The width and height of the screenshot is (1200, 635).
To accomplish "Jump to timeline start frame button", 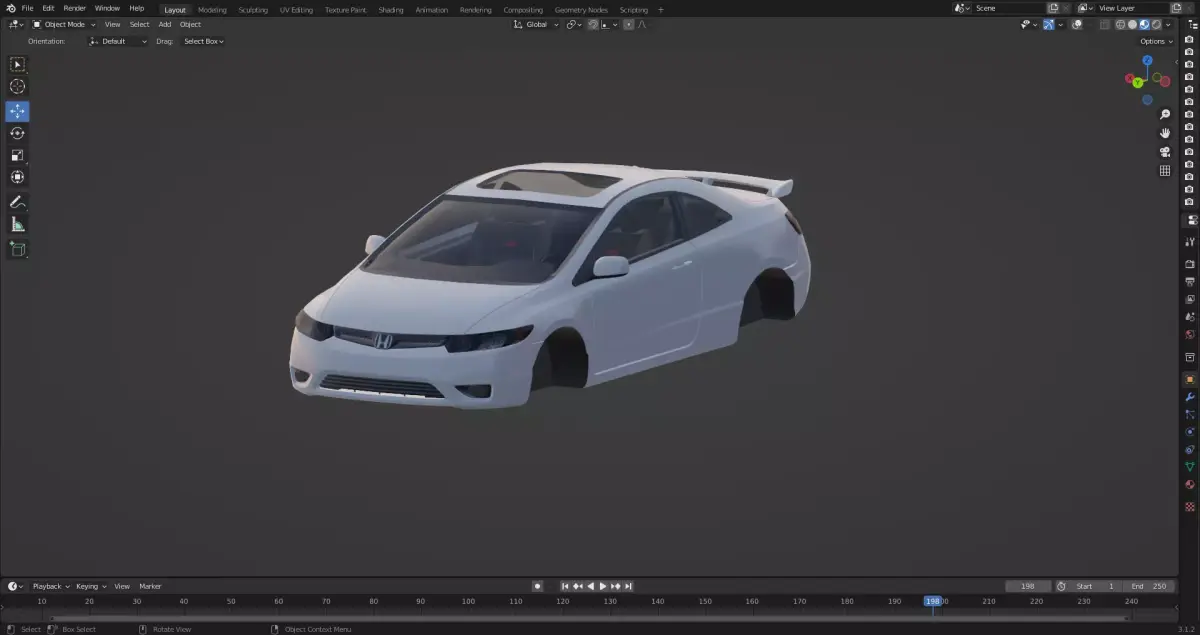I will (565, 586).
